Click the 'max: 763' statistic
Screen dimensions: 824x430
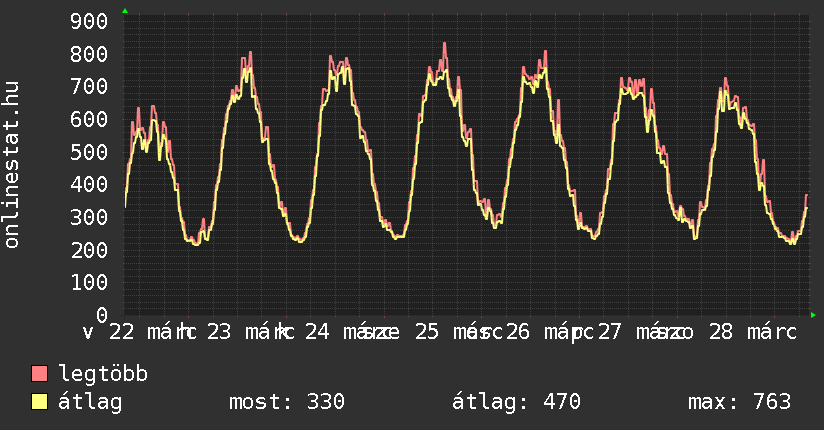(x=739, y=402)
